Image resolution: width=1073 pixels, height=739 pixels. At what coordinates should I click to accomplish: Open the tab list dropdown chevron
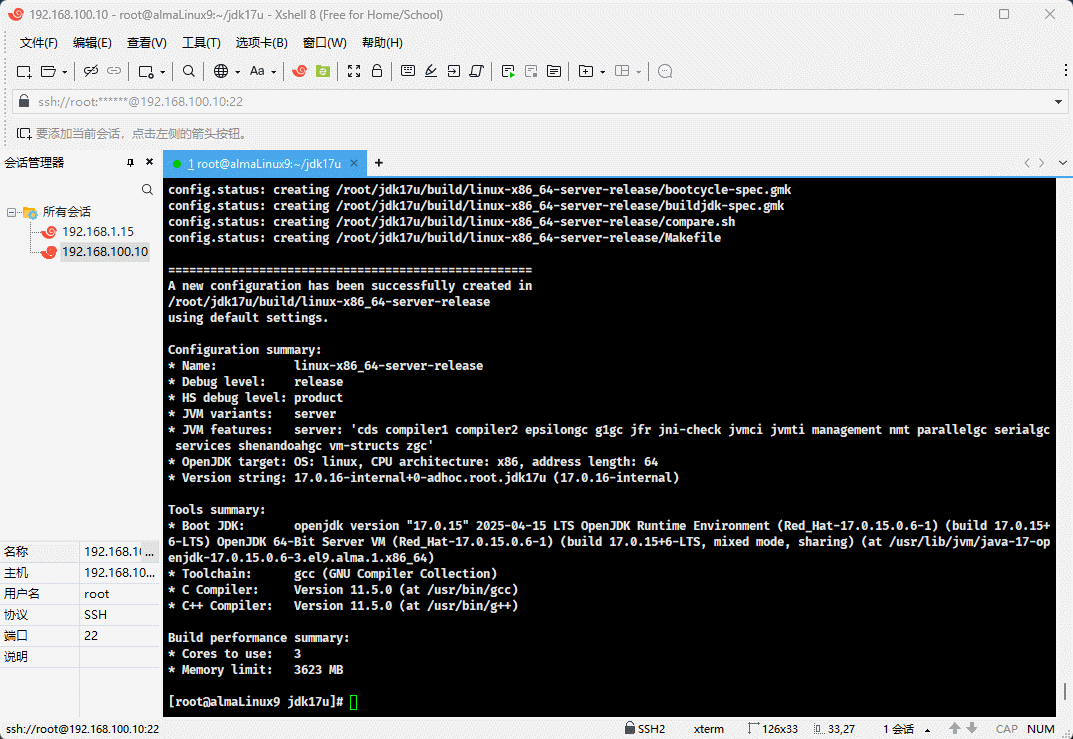coord(1062,163)
